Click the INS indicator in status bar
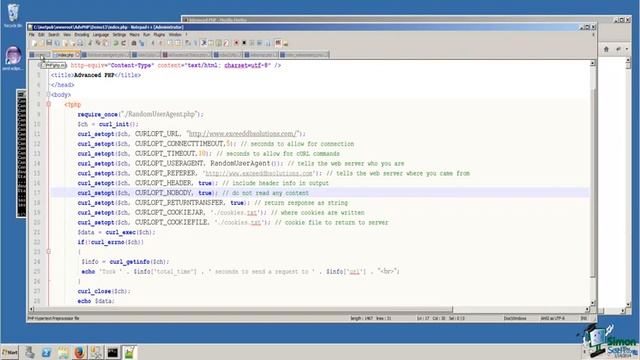Screen dimensions: 640x360 tap(584, 318)
